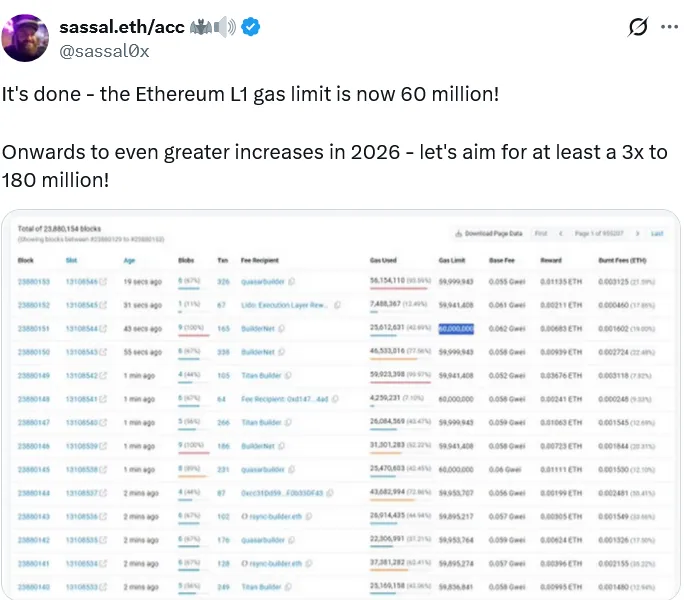Click the Age column header
The image size is (684, 600).
tap(129, 258)
